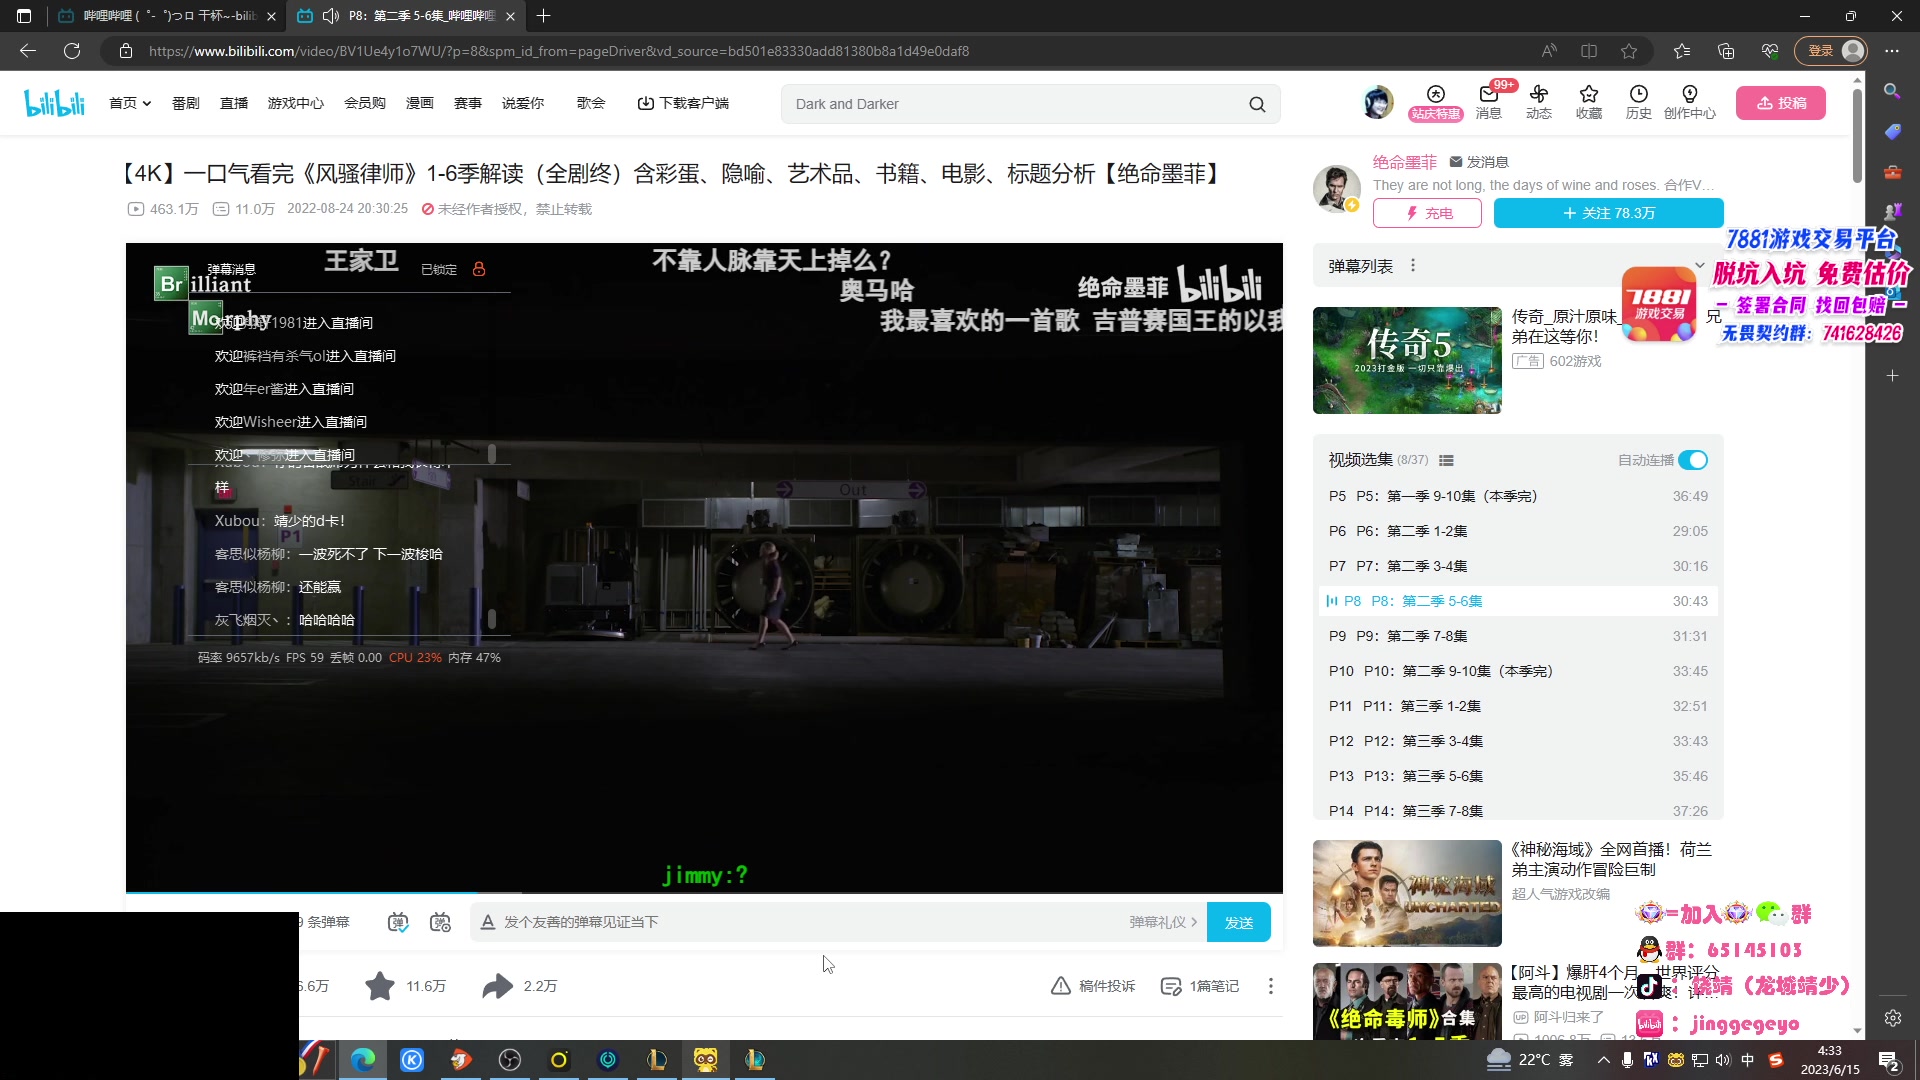Open browser settings and more menu
Viewport: 1920px width, 1080px height.
[x=1892, y=51]
